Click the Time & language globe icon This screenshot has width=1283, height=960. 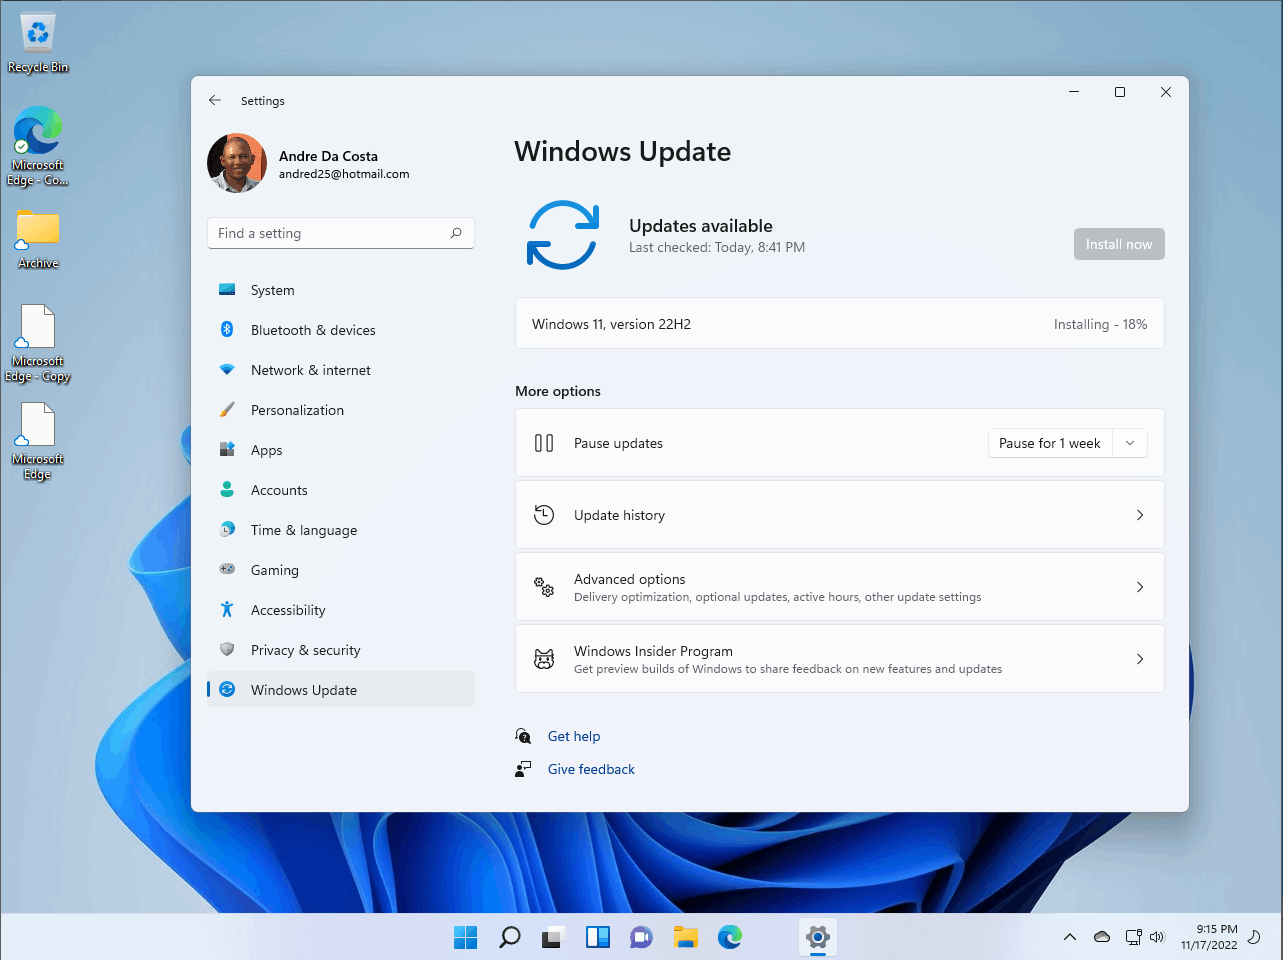[227, 529]
